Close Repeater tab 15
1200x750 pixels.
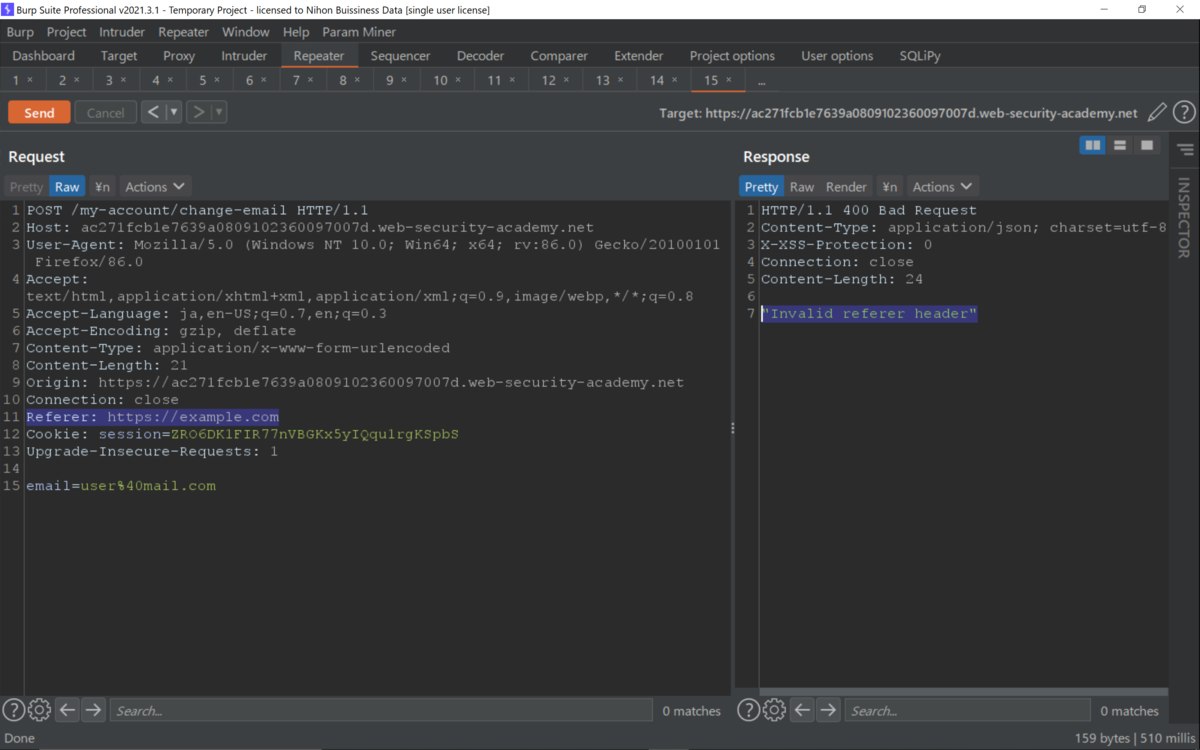(728, 80)
